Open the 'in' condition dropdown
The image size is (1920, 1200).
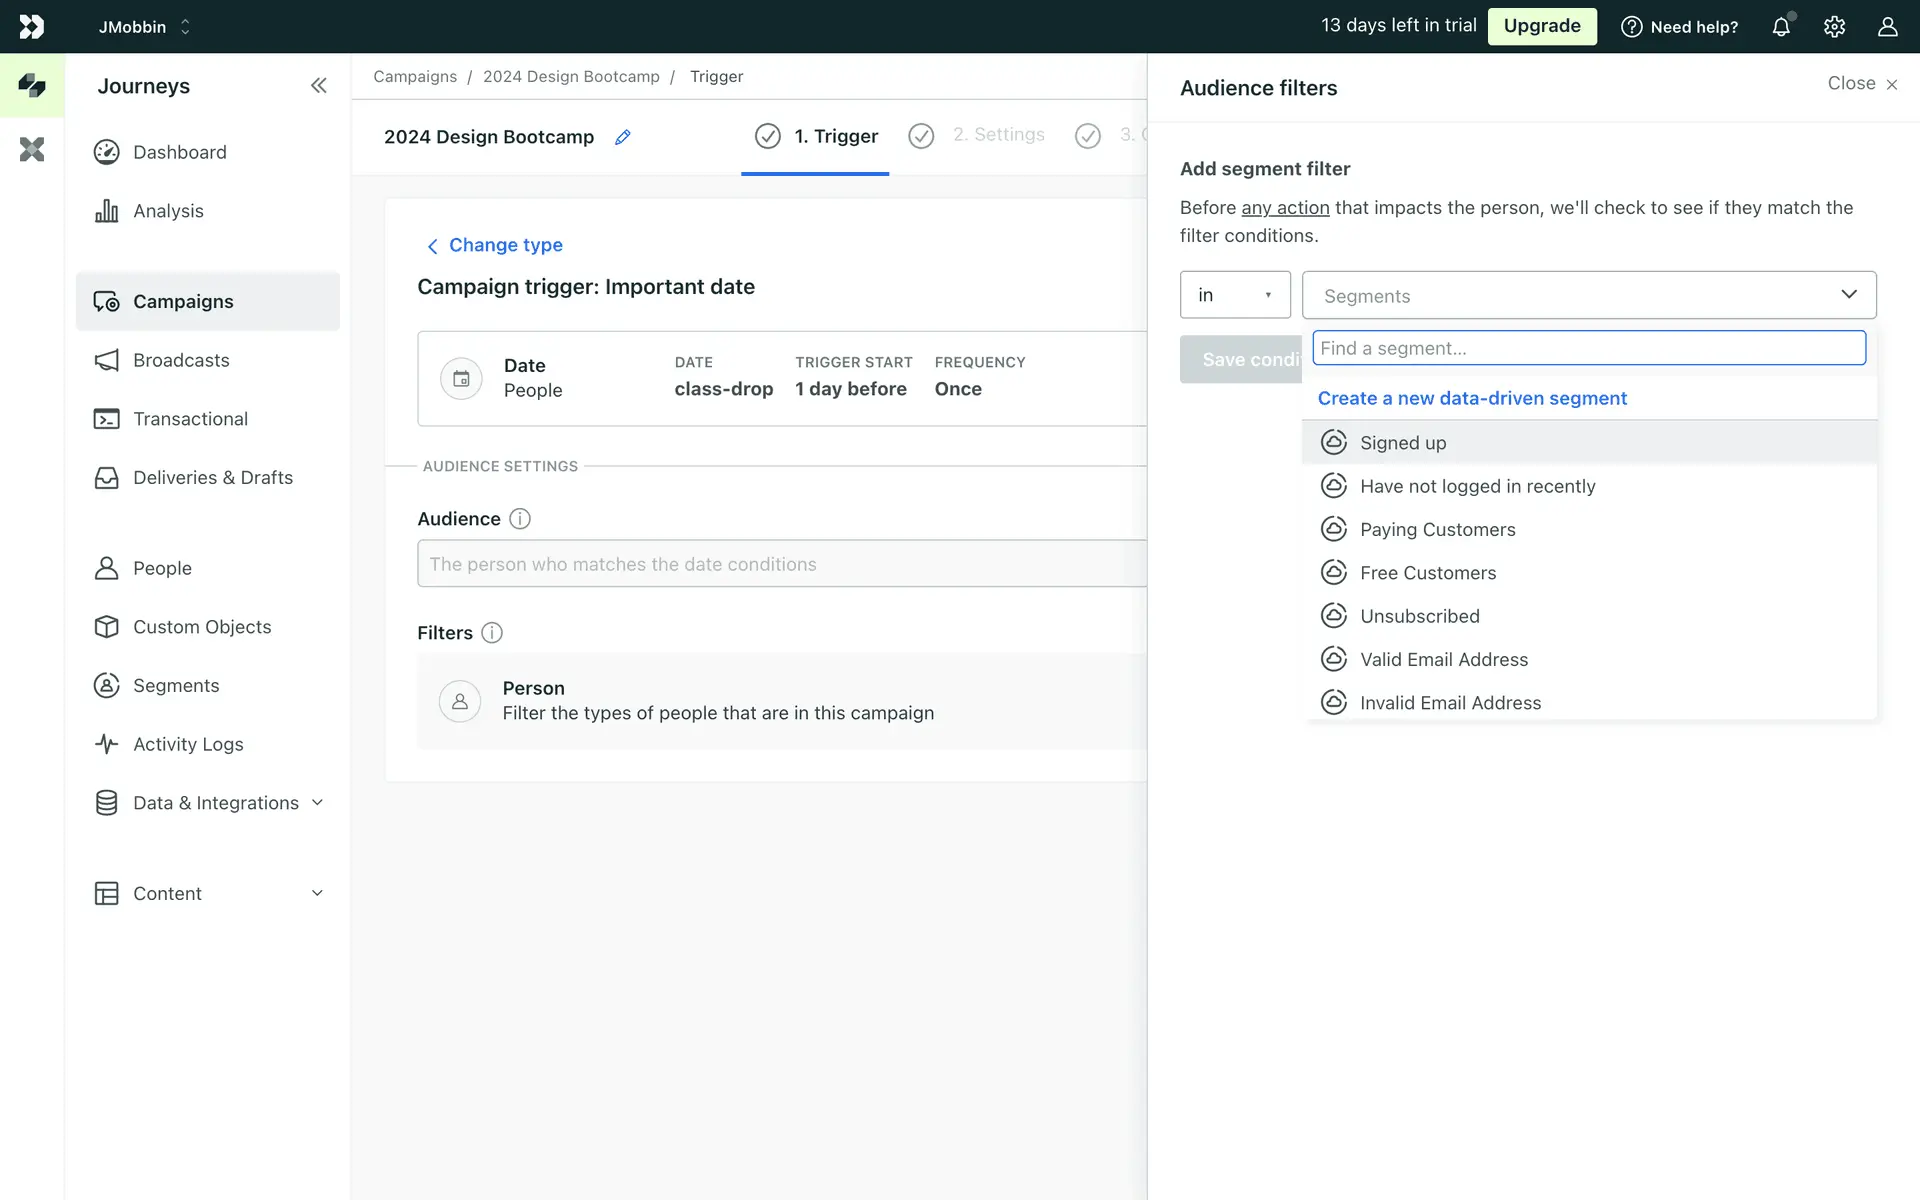1234,295
